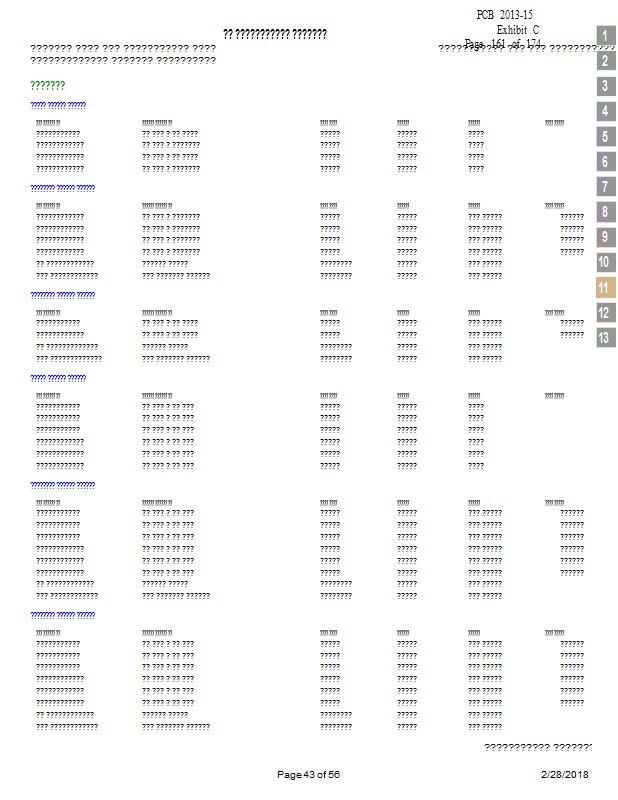
Task: Click the number 5 page tab
Action: click(605, 136)
